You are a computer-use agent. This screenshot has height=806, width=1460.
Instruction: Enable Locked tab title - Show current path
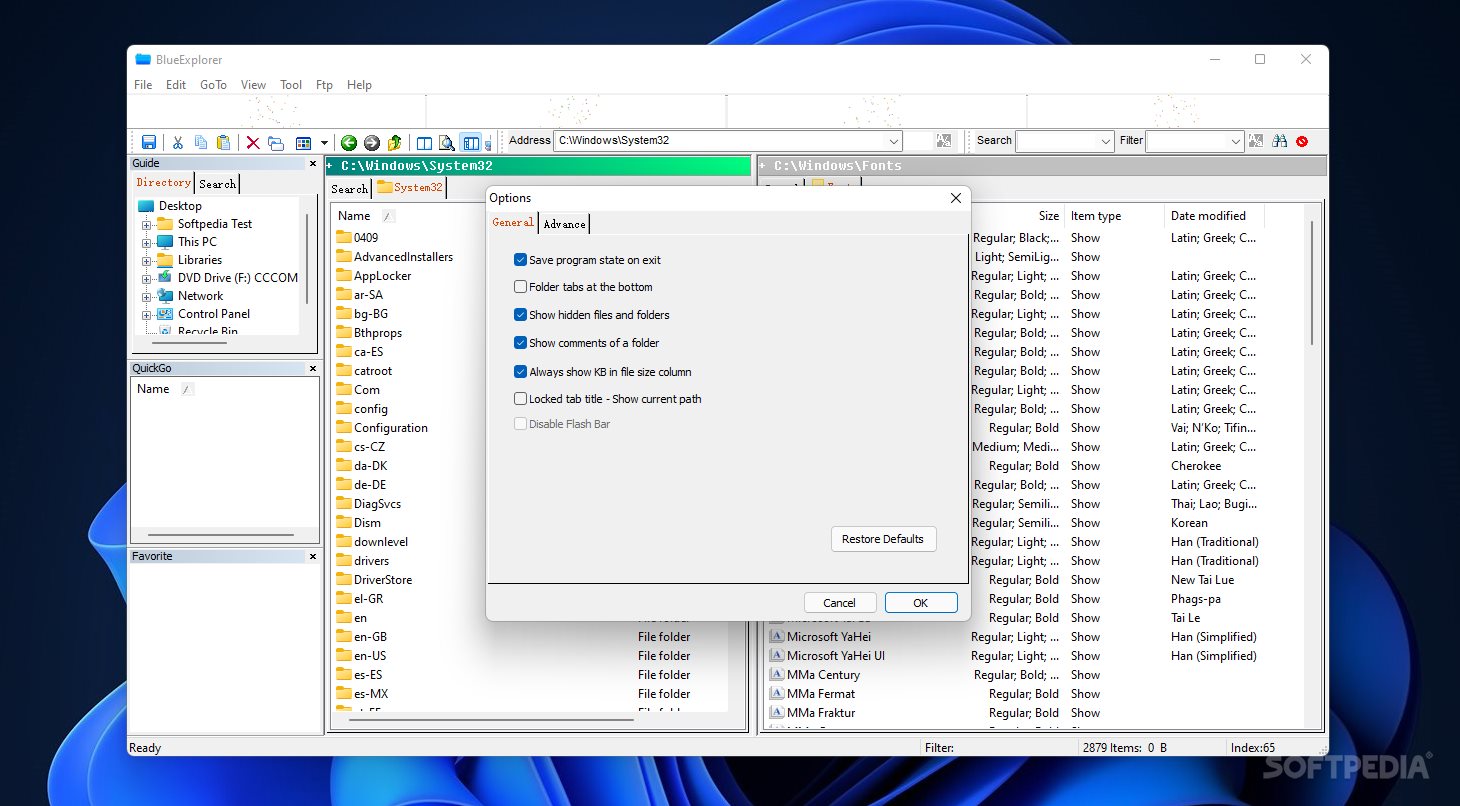pos(520,399)
